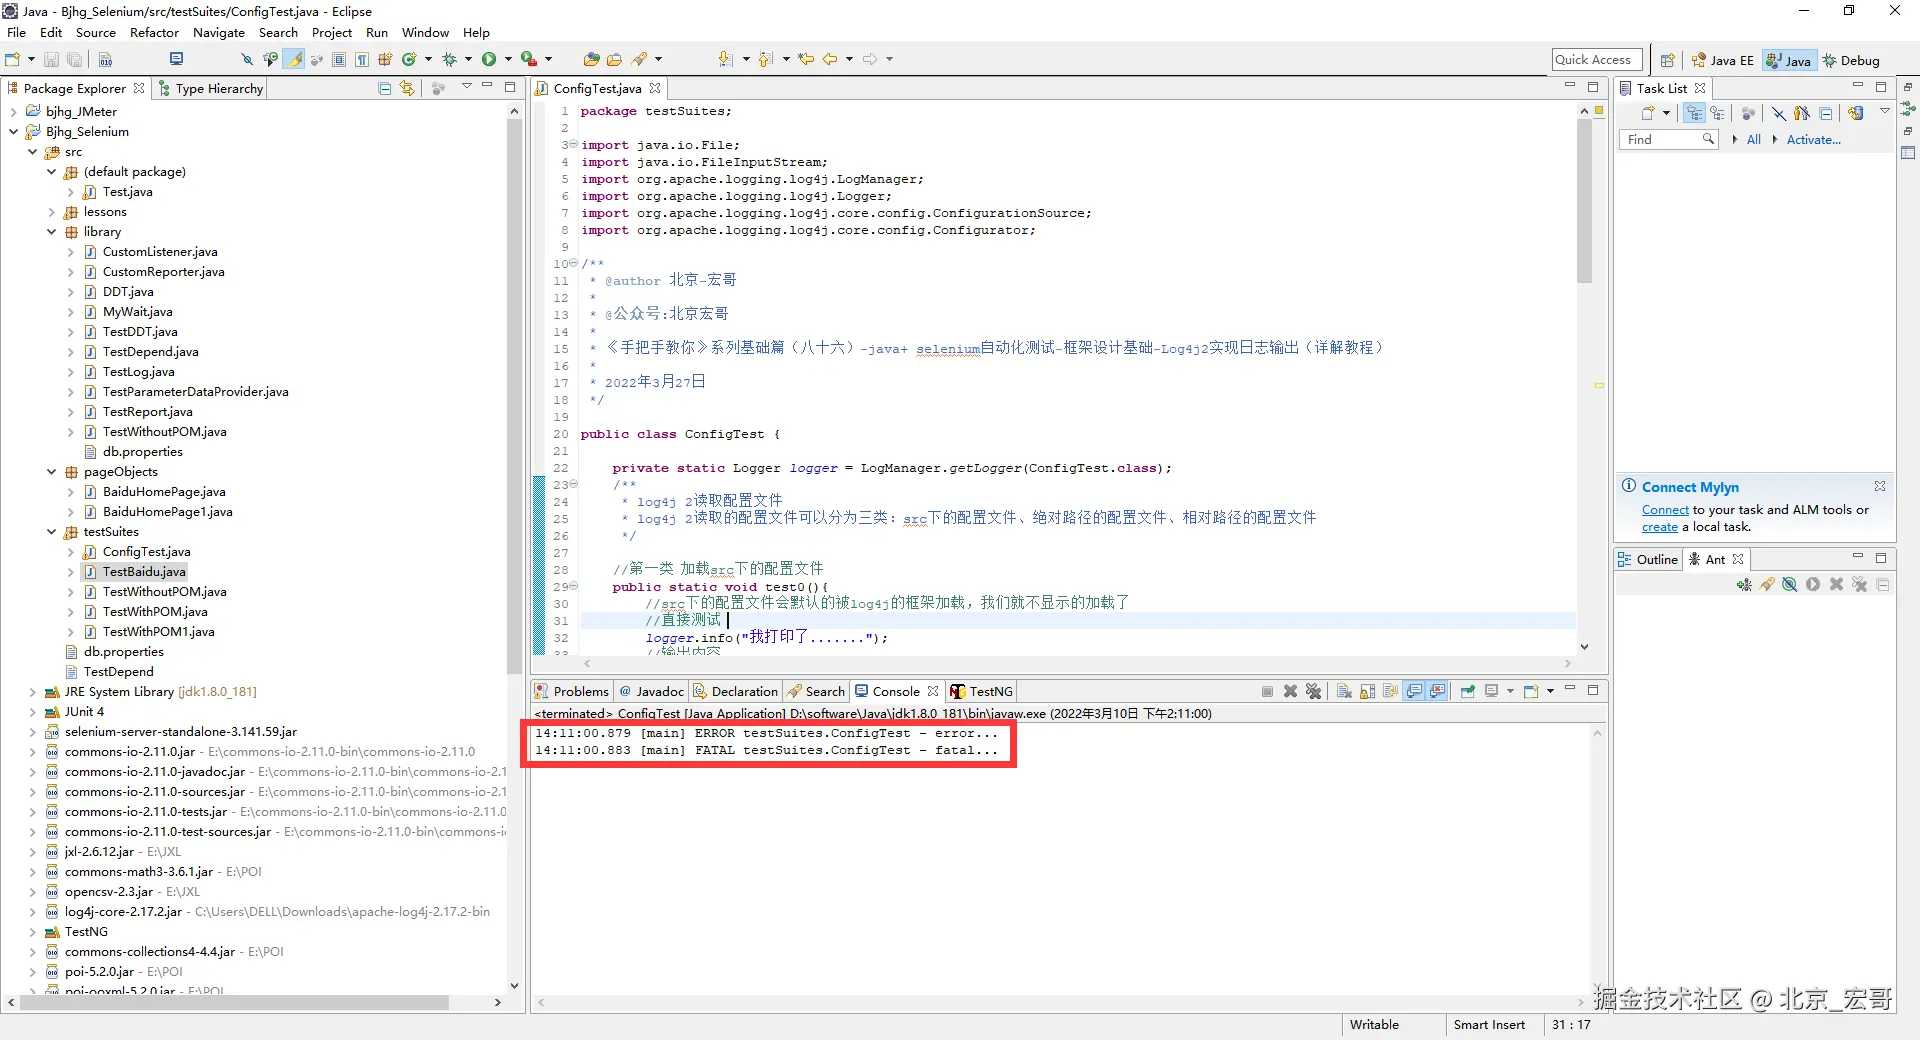
Task: Click Remove All Terminated Launches icon
Action: tap(1313, 691)
